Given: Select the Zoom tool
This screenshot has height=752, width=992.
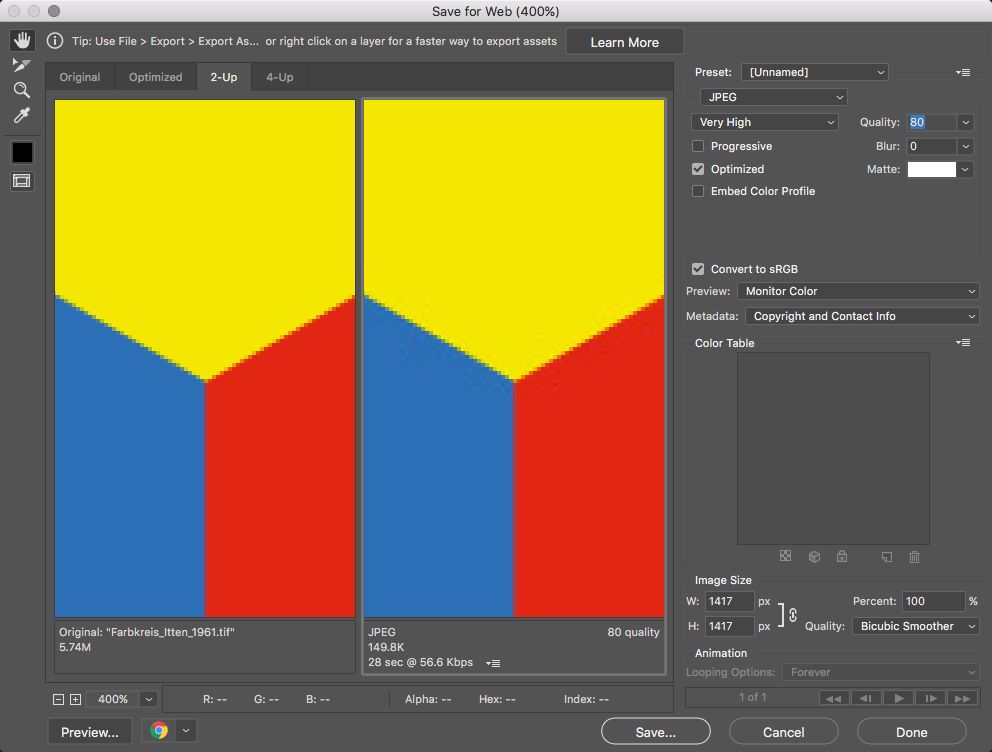Looking at the screenshot, I should coord(22,90).
